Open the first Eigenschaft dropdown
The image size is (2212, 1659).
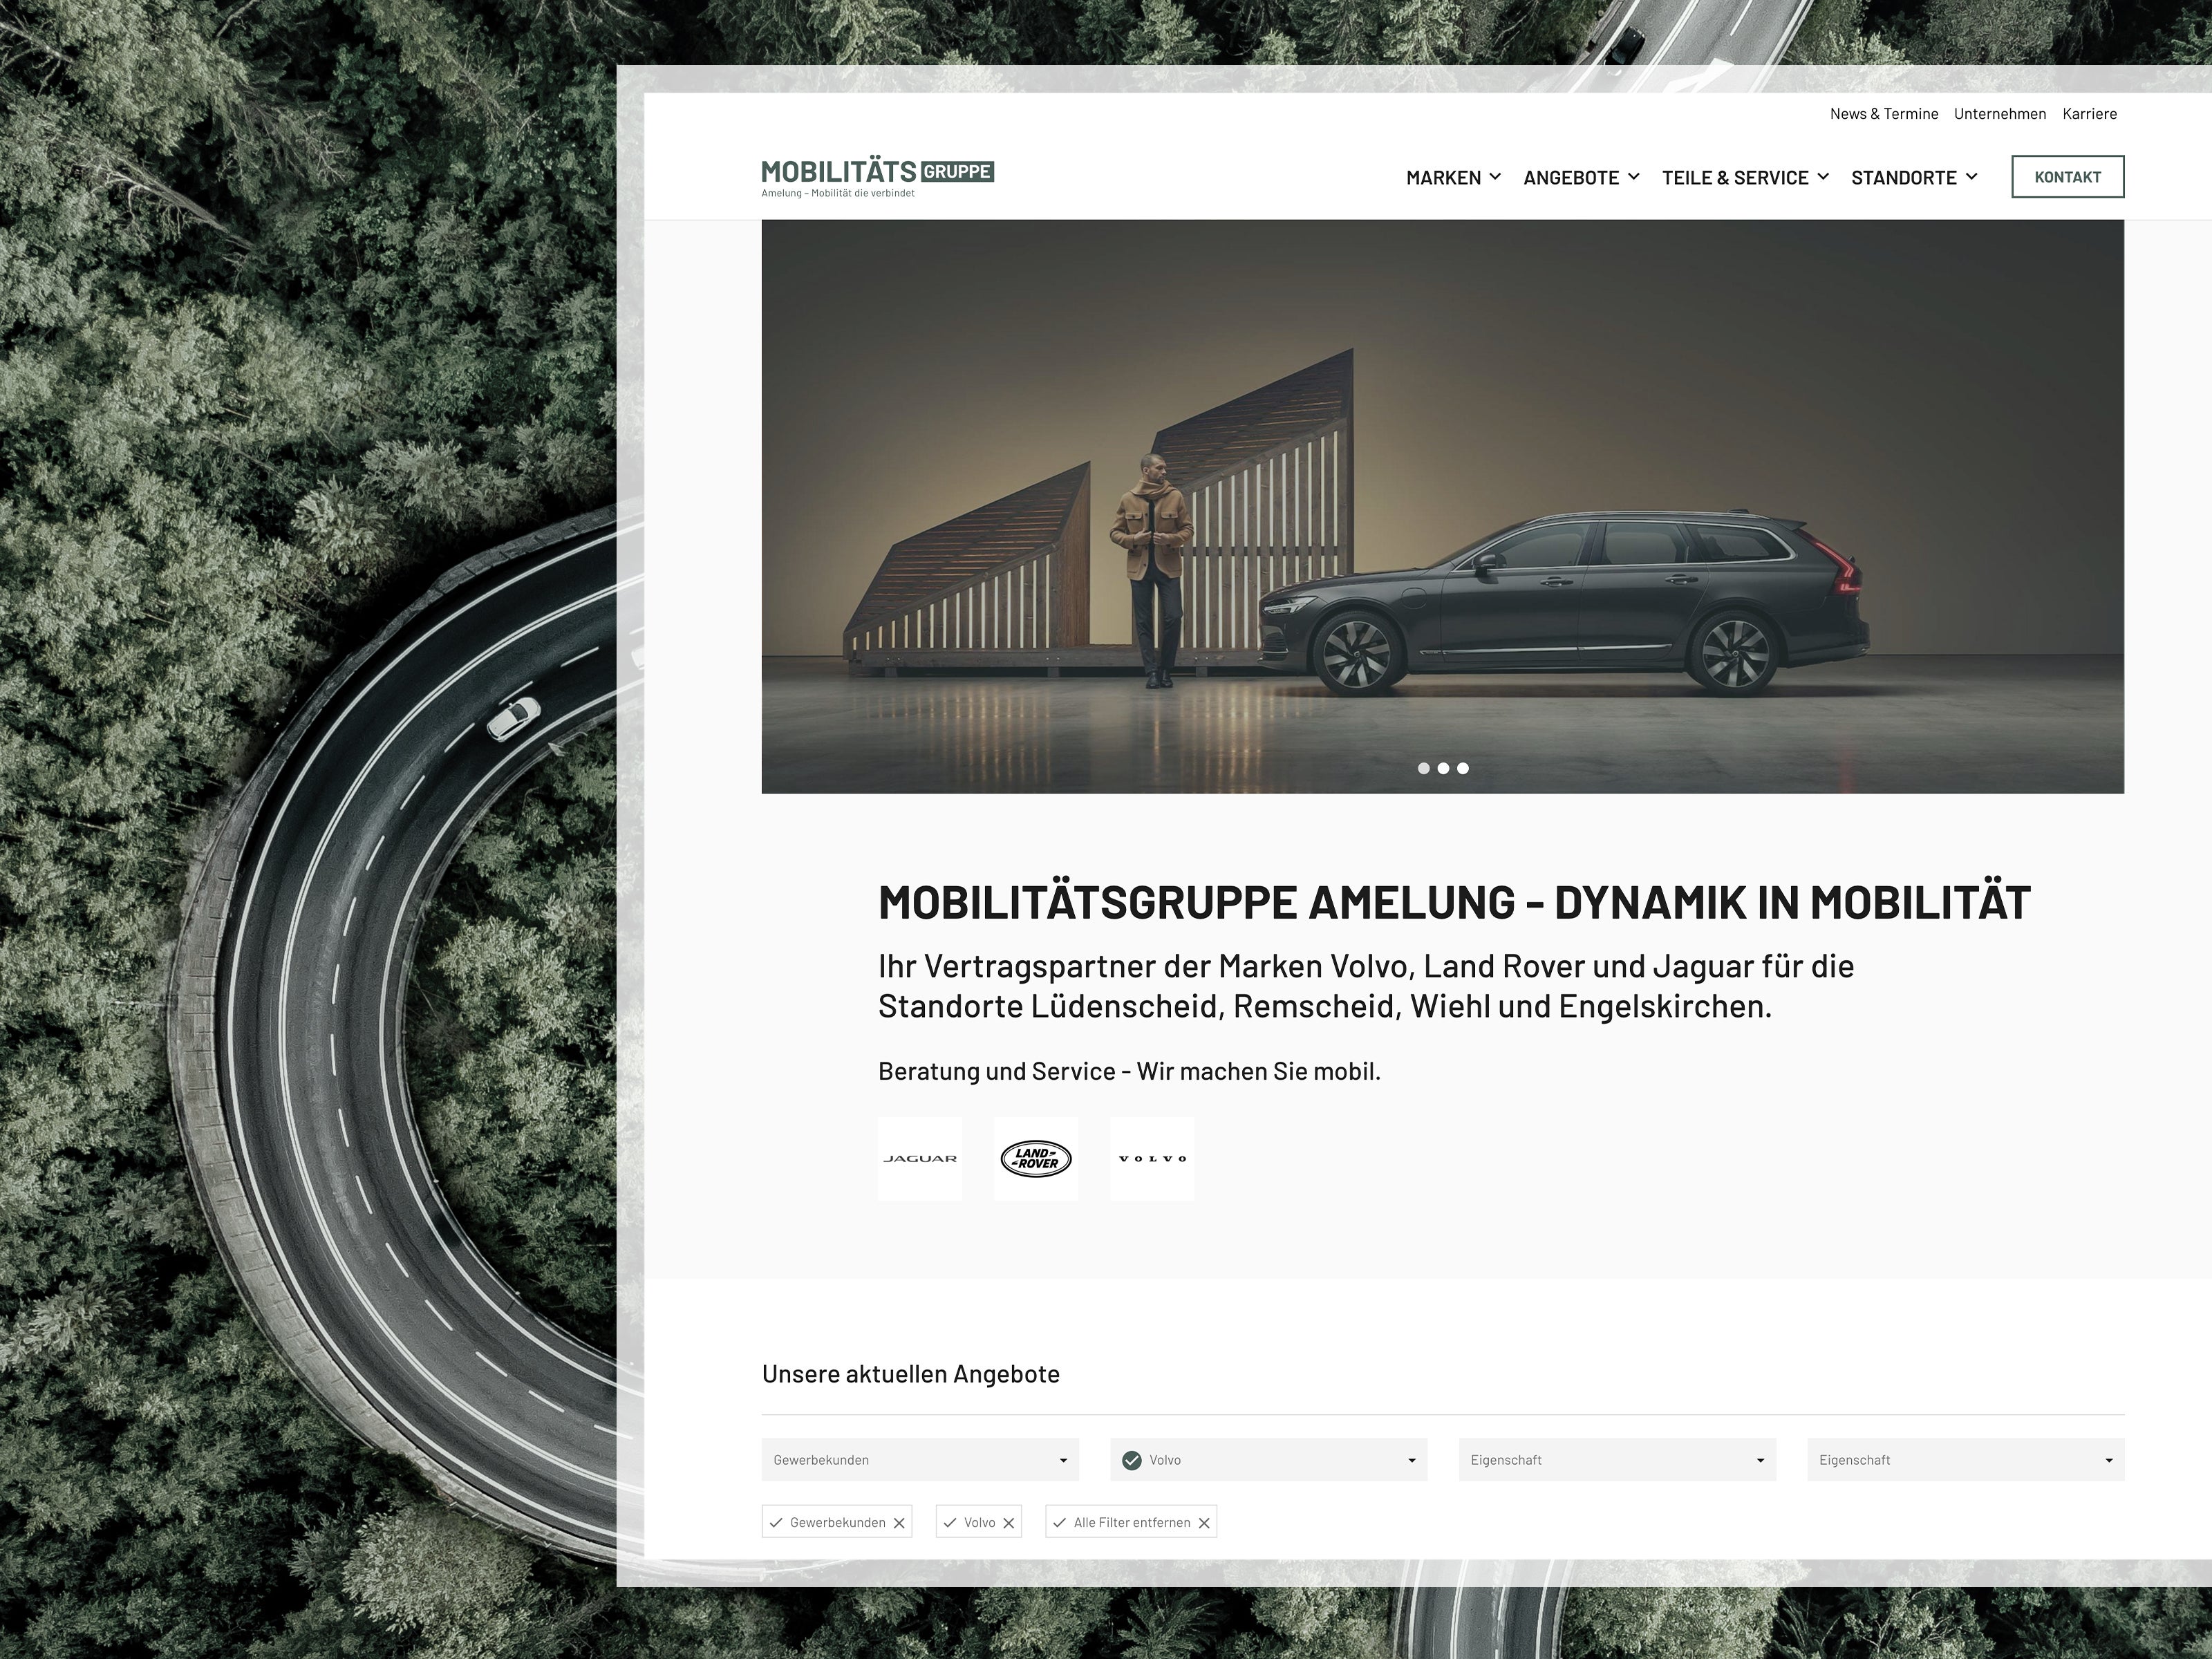[x=1616, y=1460]
